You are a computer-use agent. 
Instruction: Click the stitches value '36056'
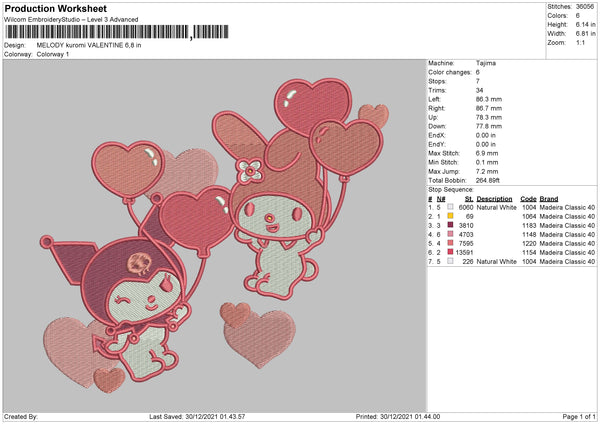tap(585, 7)
